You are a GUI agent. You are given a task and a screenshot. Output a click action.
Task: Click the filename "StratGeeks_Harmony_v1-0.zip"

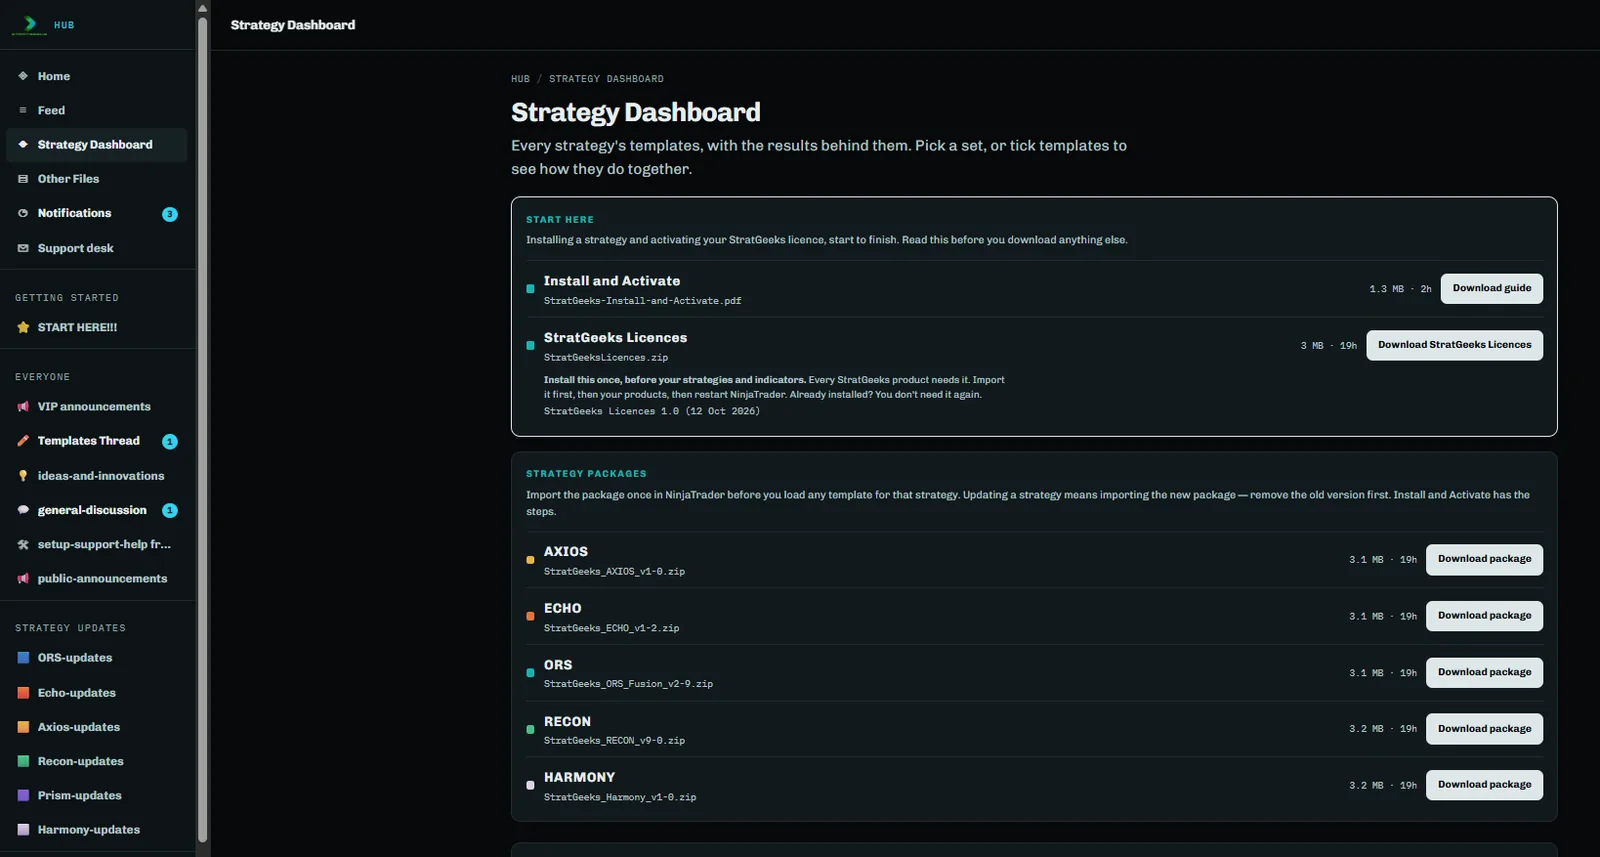pos(620,798)
